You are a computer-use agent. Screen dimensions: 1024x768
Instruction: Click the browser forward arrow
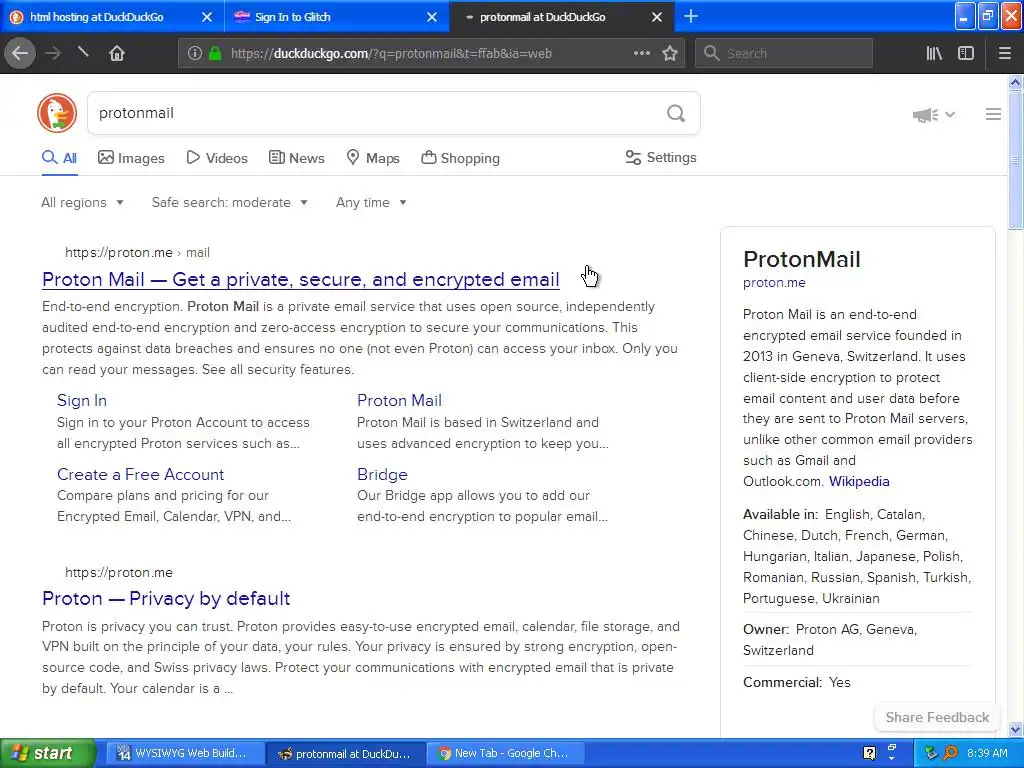click(53, 54)
